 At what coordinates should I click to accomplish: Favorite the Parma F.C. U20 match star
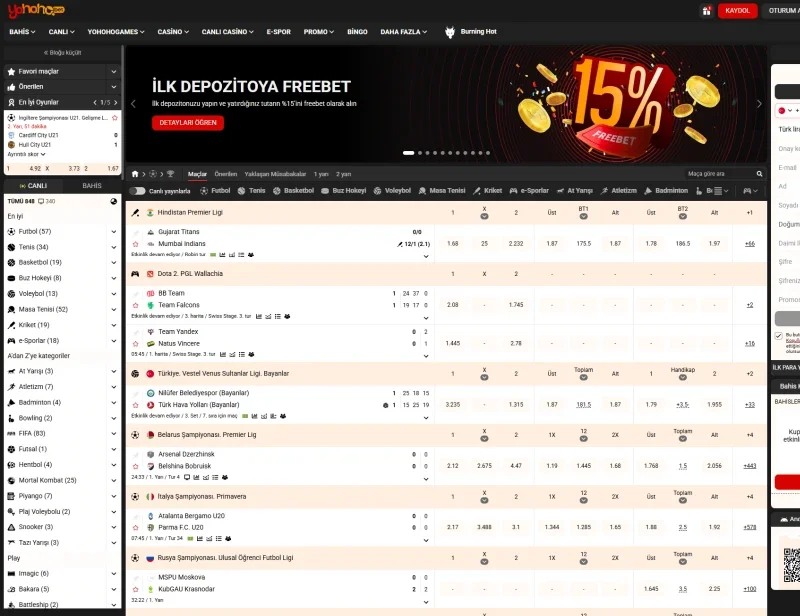(135, 528)
